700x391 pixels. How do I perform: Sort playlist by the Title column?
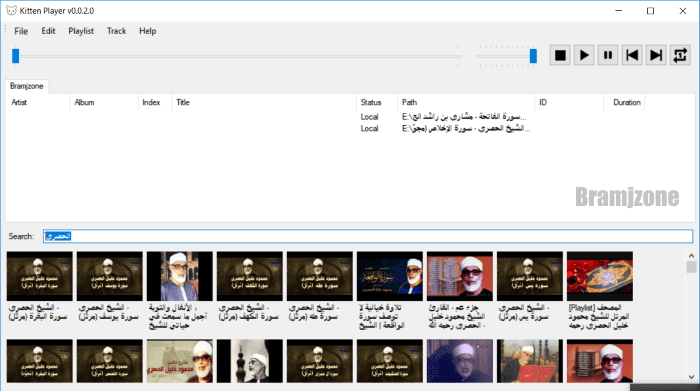click(x=264, y=102)
